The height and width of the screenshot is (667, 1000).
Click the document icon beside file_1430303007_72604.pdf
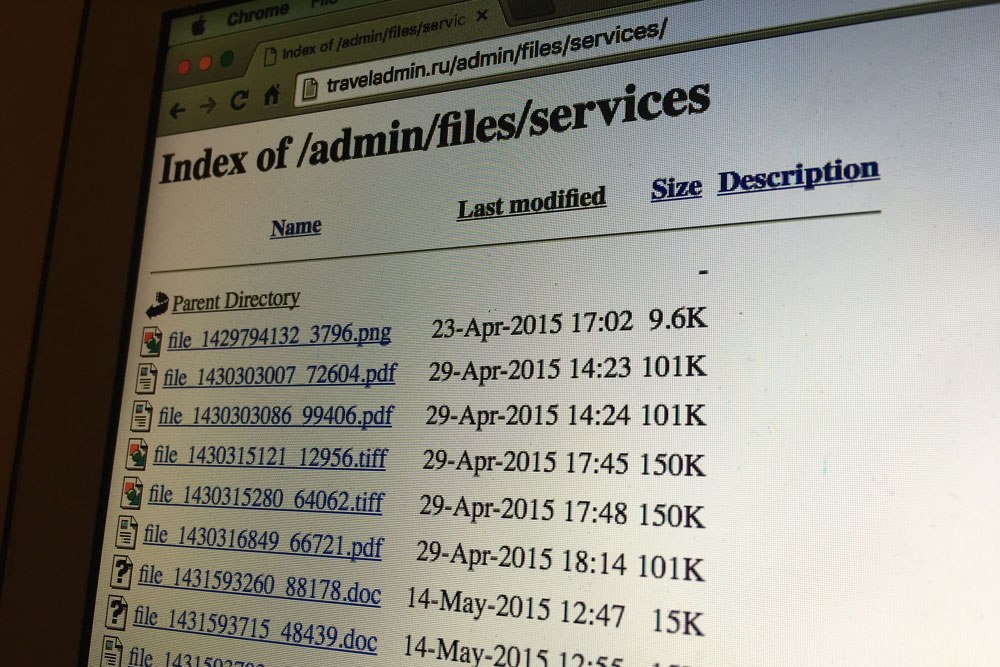[x=146, y=378]
